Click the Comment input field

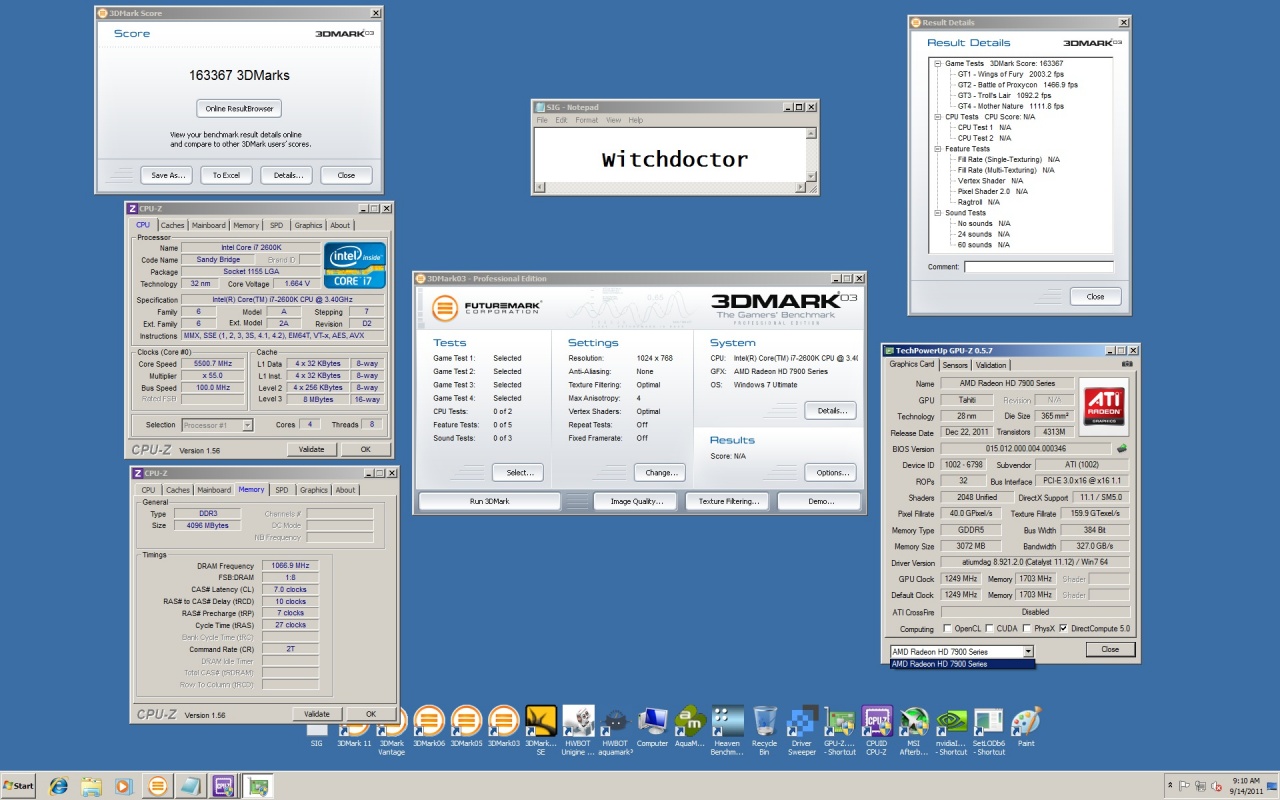1038,267
